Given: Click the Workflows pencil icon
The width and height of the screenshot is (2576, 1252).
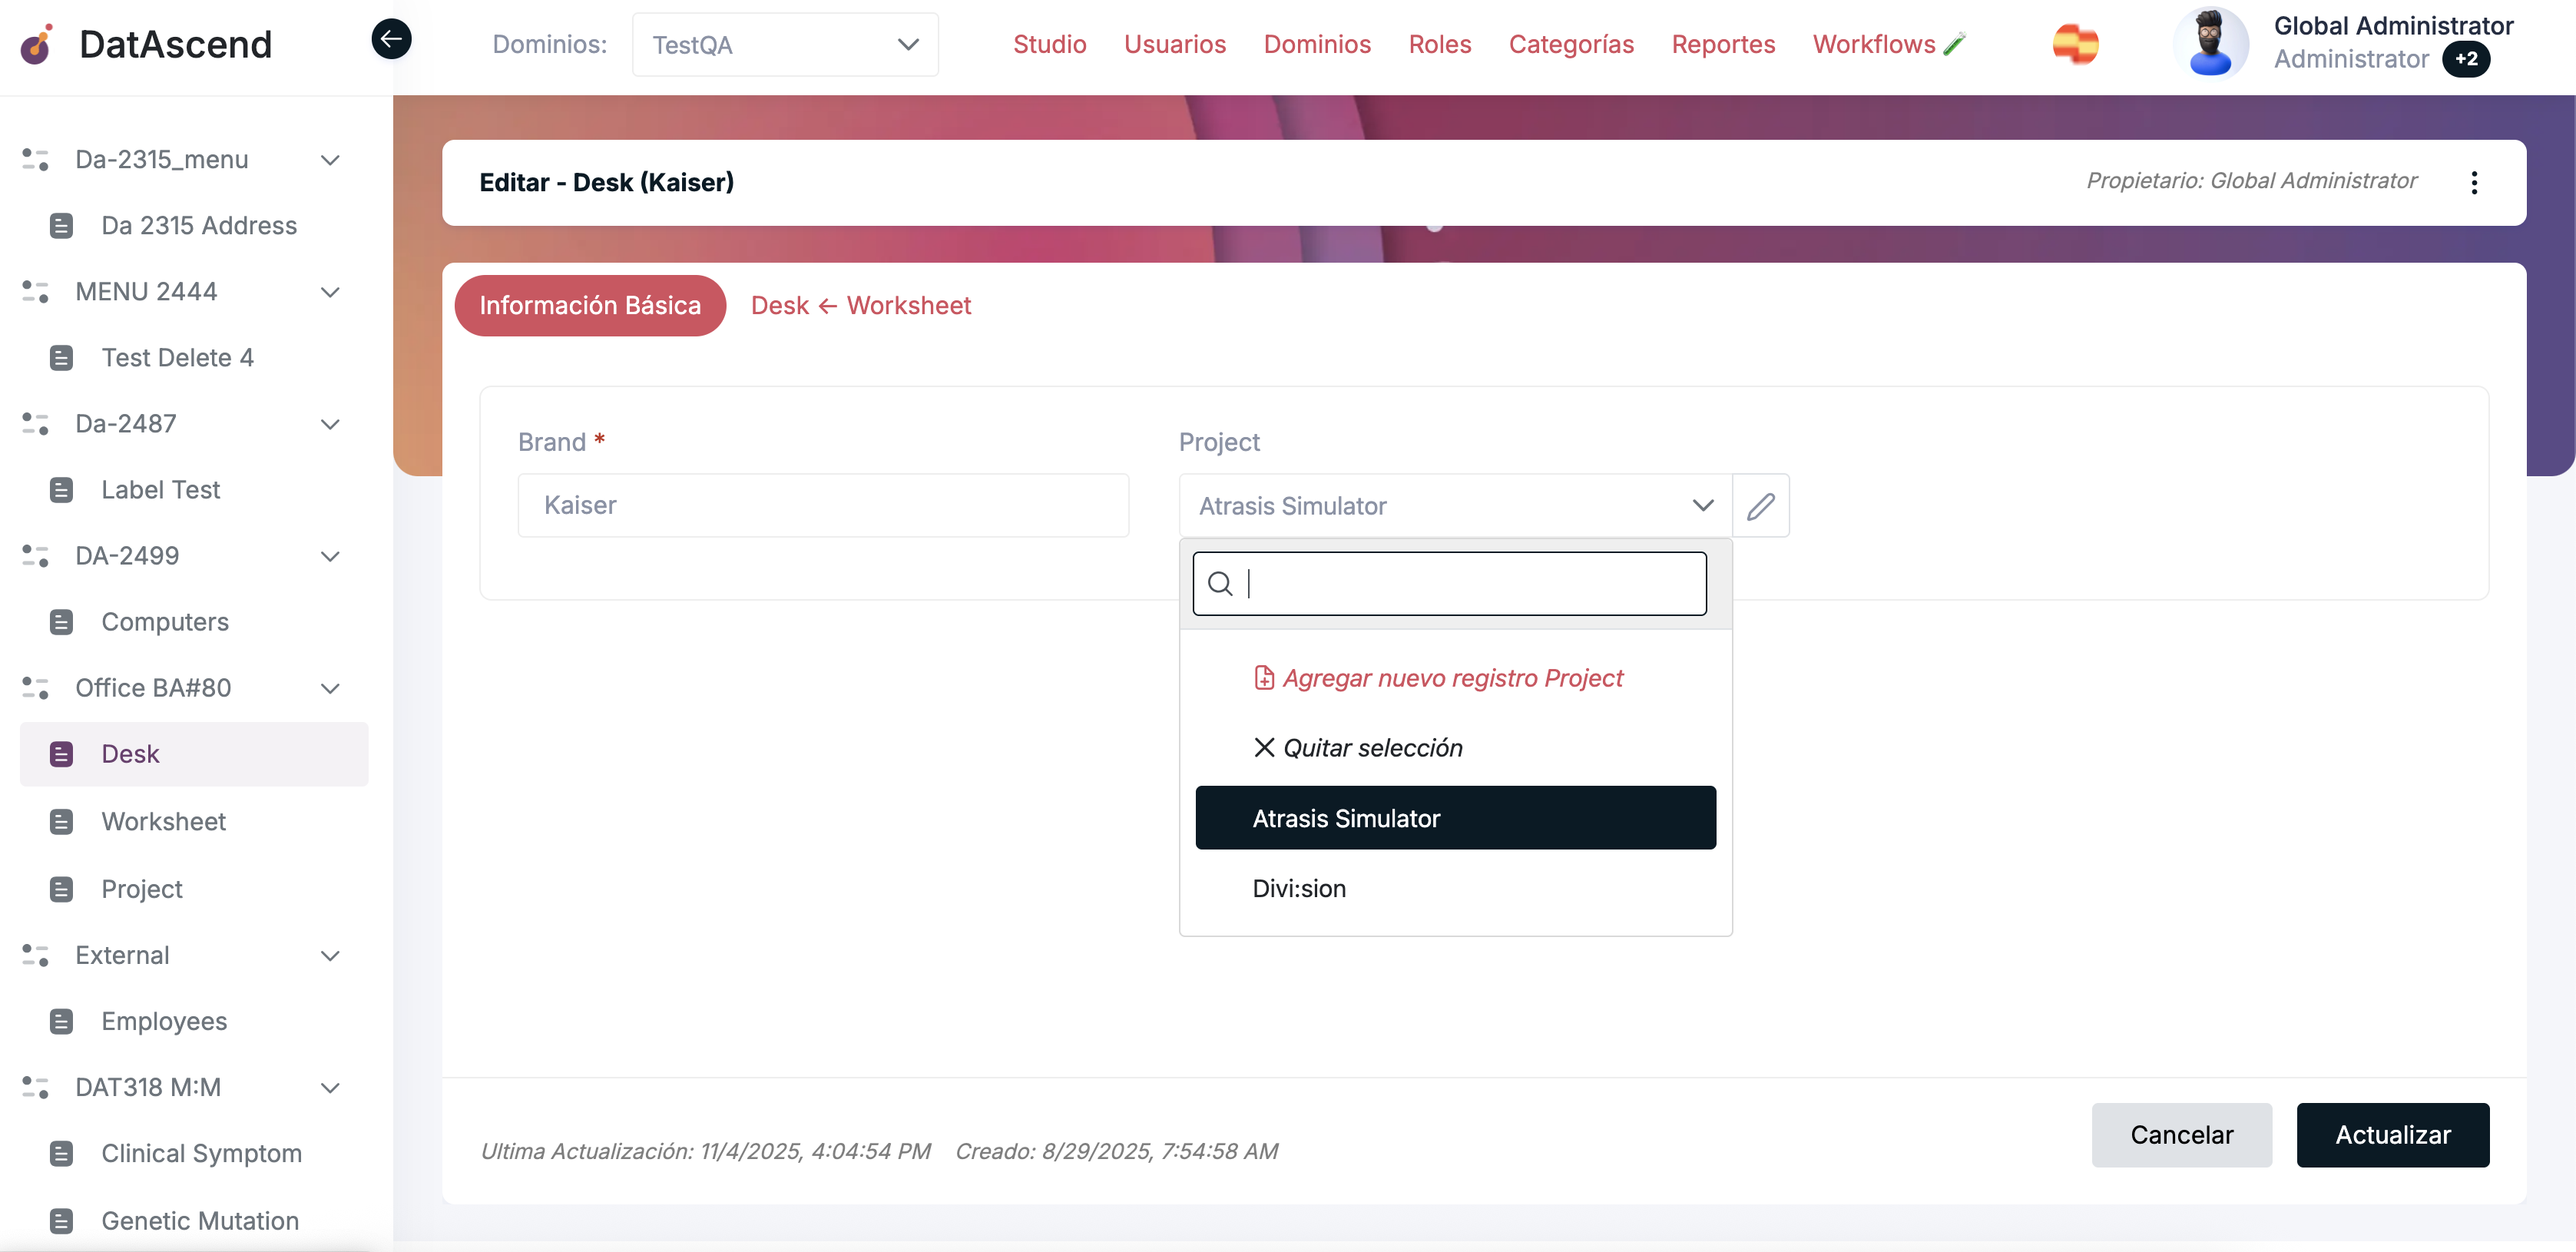Looking at the screenshot, I should [1955, 44].
